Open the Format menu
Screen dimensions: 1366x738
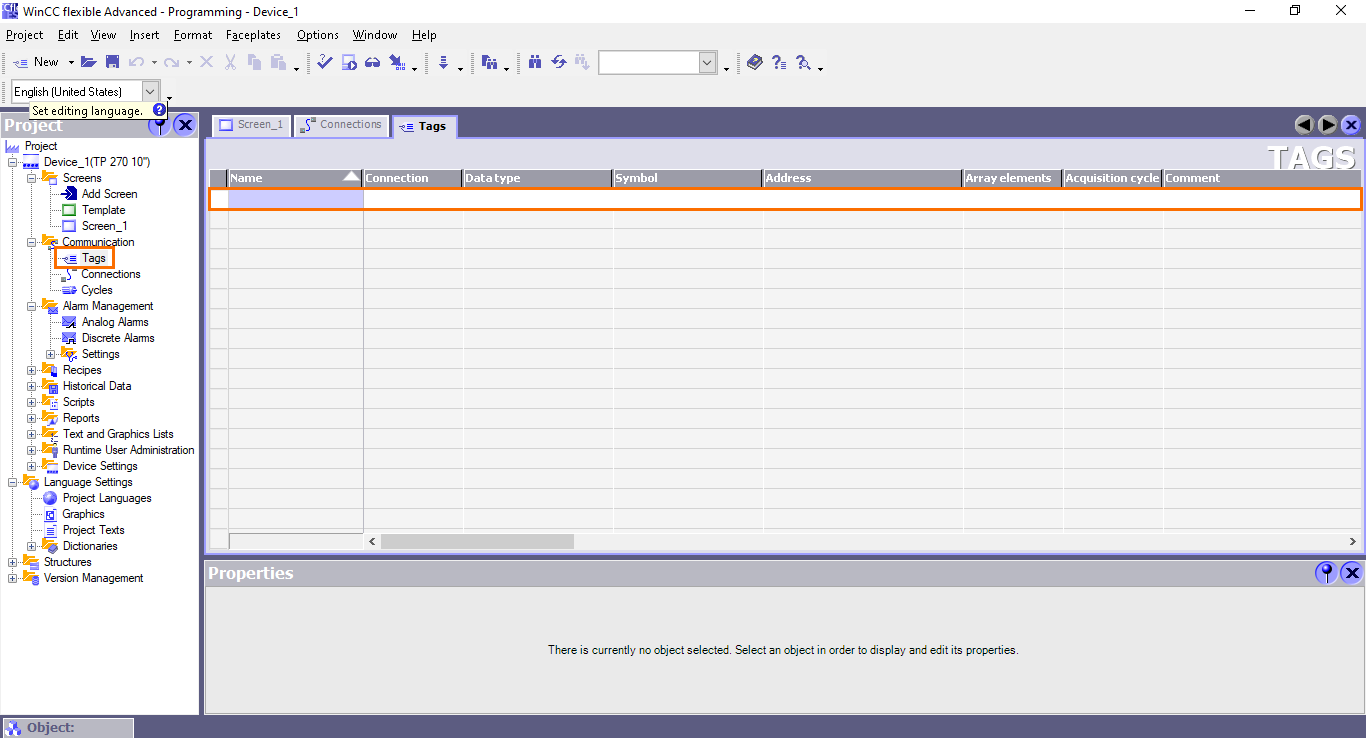[193, 35]
